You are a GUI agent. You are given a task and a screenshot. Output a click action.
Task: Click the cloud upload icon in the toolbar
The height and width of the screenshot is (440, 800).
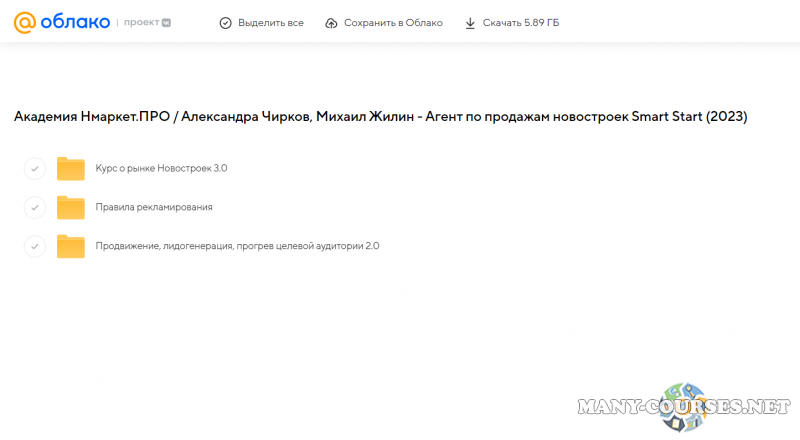coord(332,22)
